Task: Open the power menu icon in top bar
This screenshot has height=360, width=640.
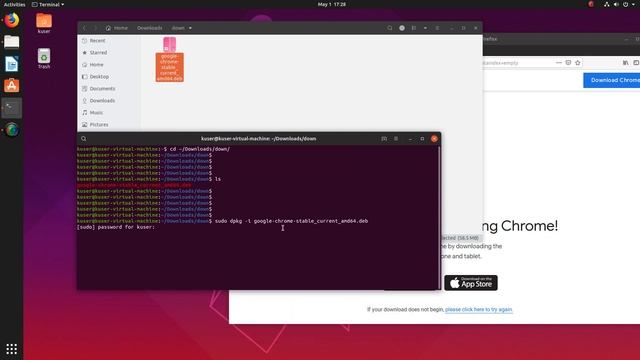Action: [626, 4]
